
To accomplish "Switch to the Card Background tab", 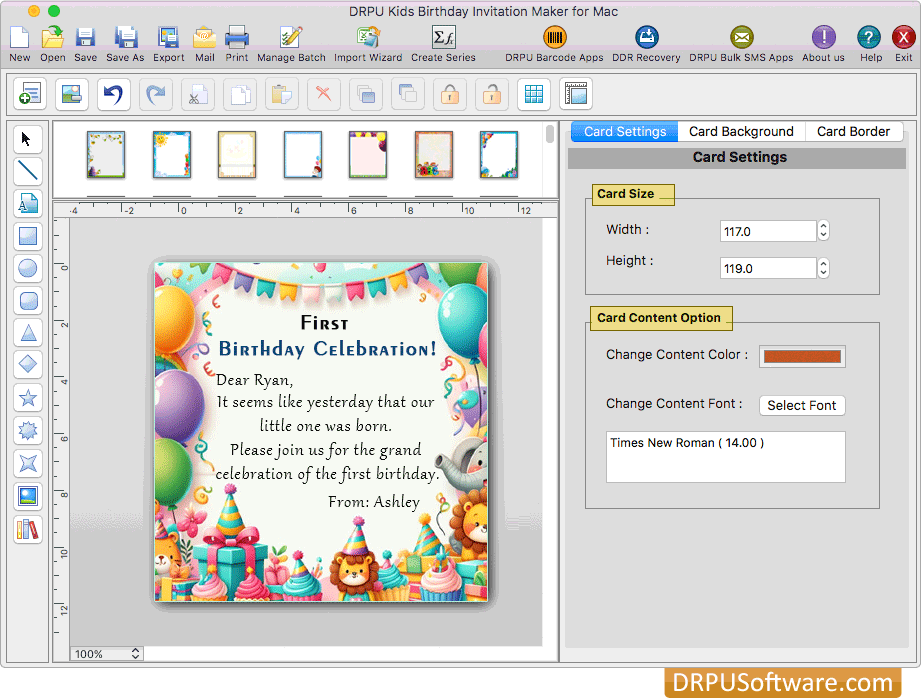I will 741,131.
